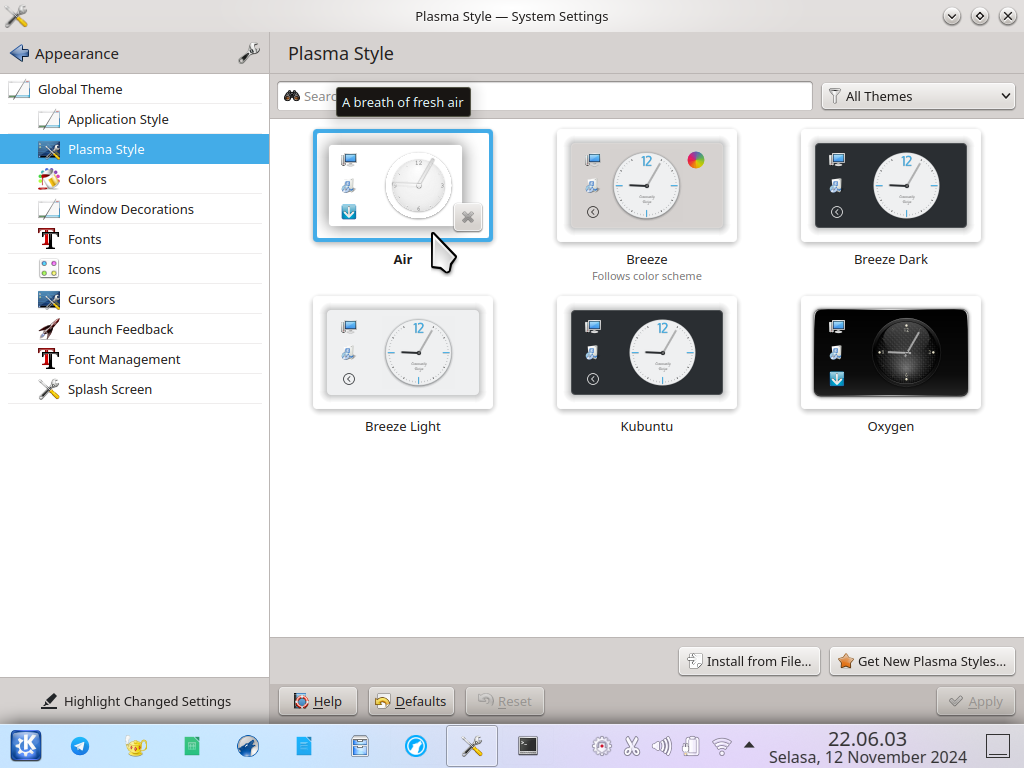Click the scissors clipboard tray icon
1024x768 pixels.
[632, 746]
